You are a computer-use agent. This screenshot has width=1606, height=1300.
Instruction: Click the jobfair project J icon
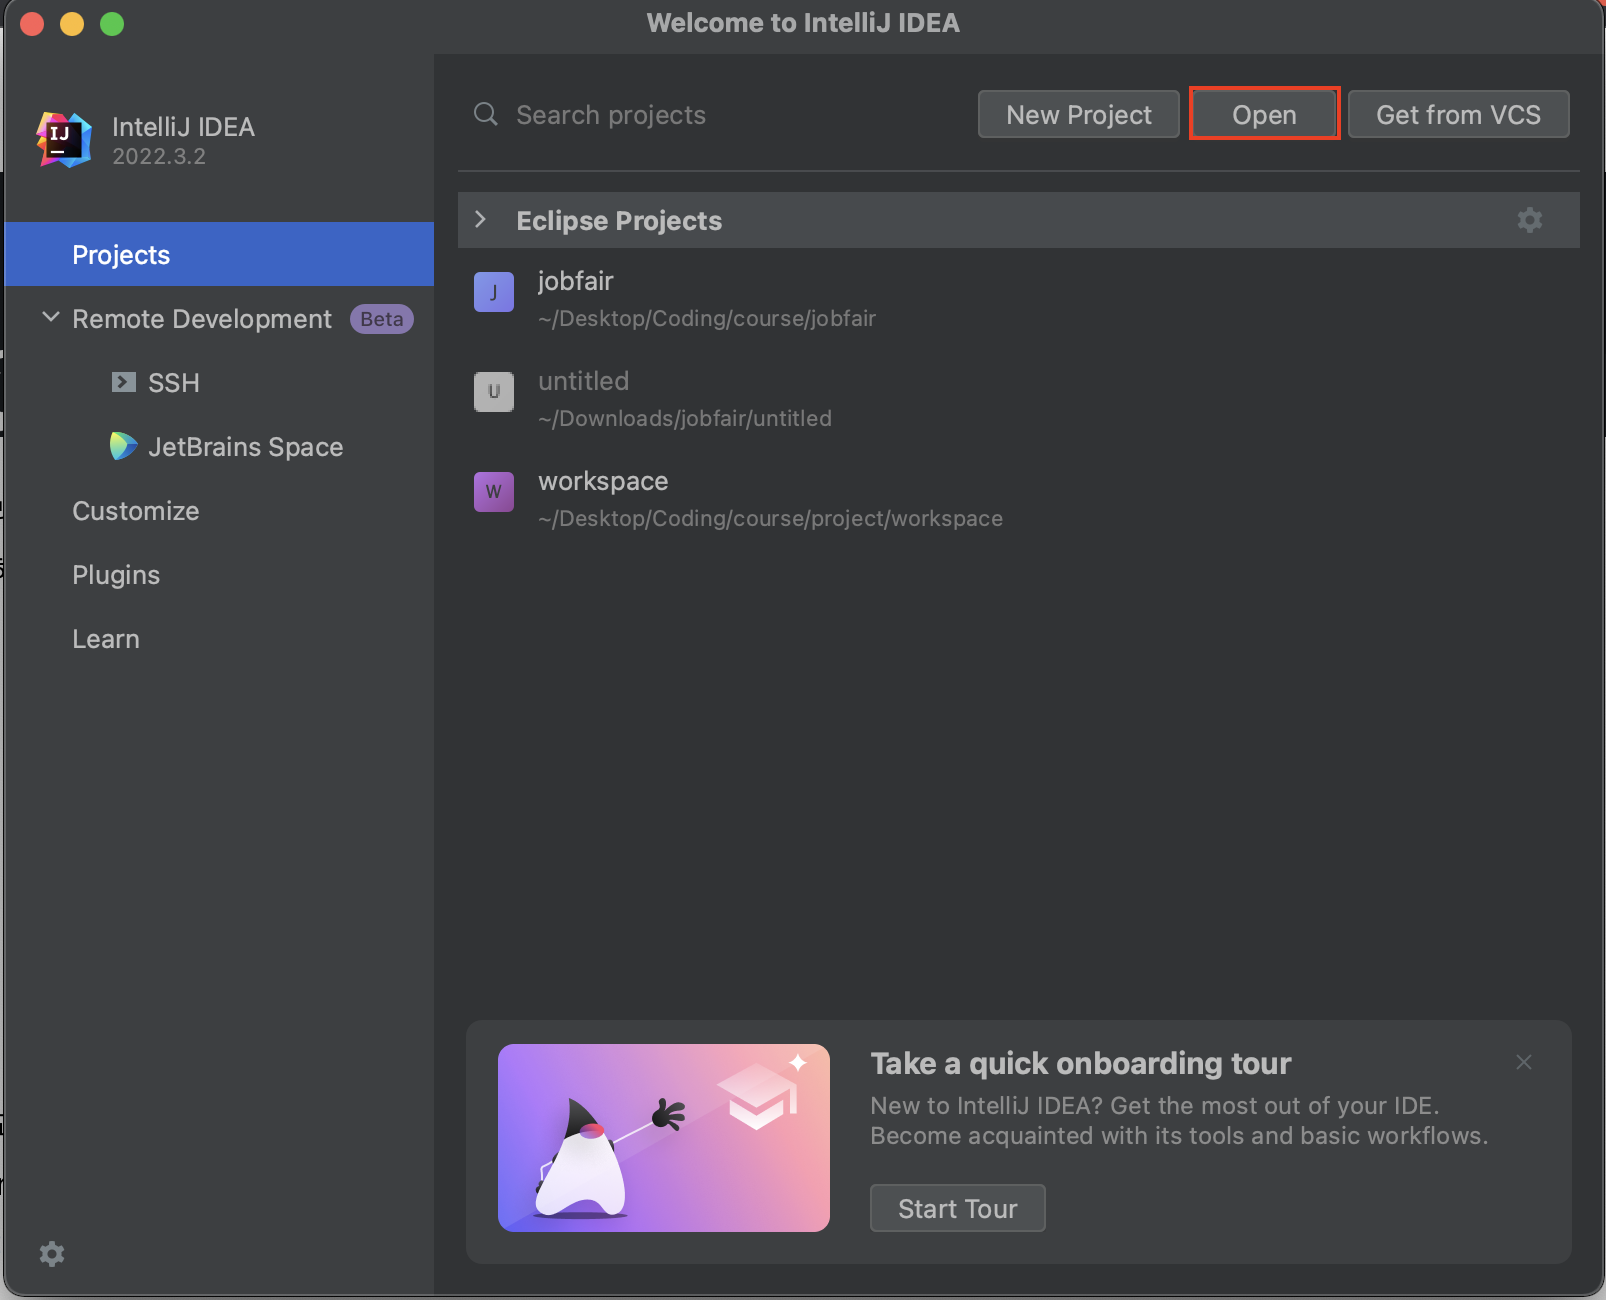tap(494, 292)
